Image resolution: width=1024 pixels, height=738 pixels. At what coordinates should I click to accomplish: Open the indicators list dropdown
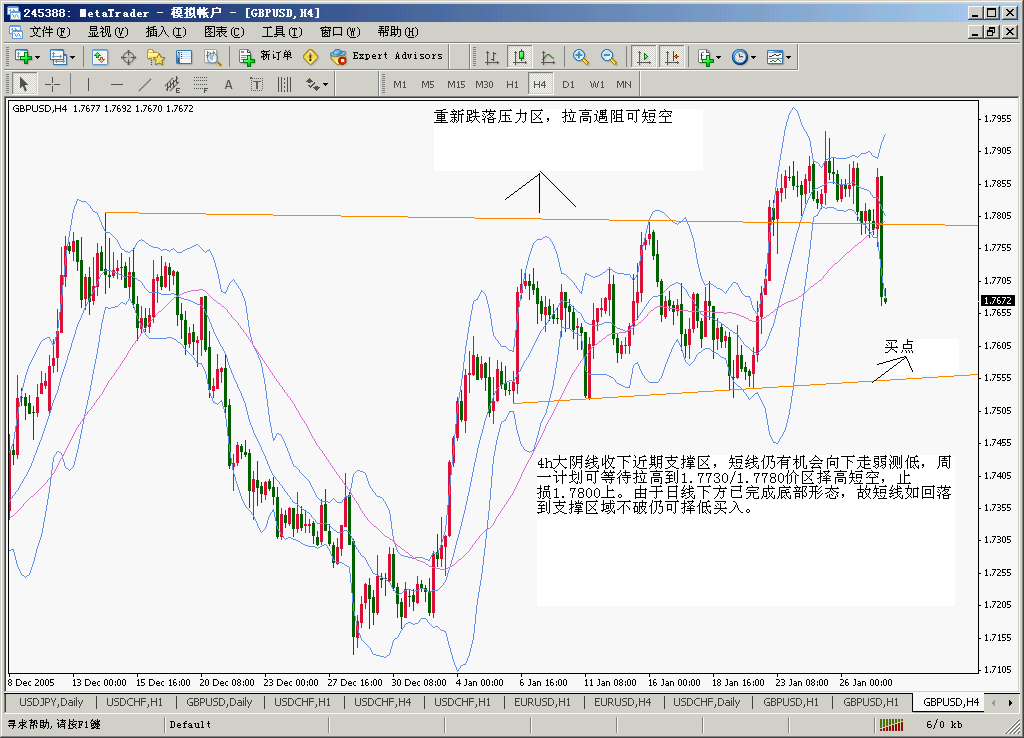[709, 57]
